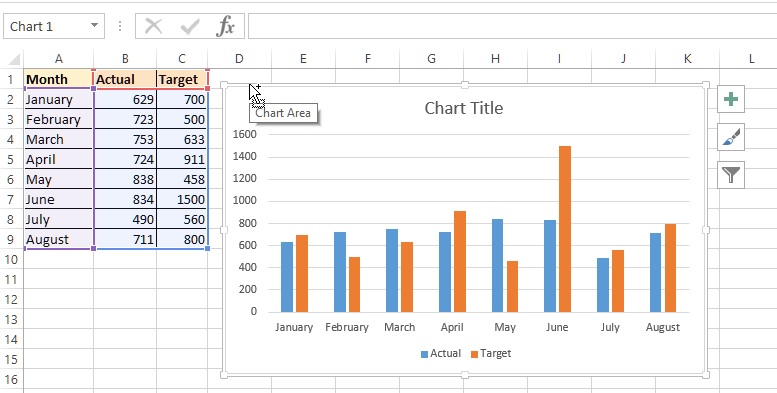Select the August cell in column A
Screen dimensions: 777x393
click(x=58, y=239)
